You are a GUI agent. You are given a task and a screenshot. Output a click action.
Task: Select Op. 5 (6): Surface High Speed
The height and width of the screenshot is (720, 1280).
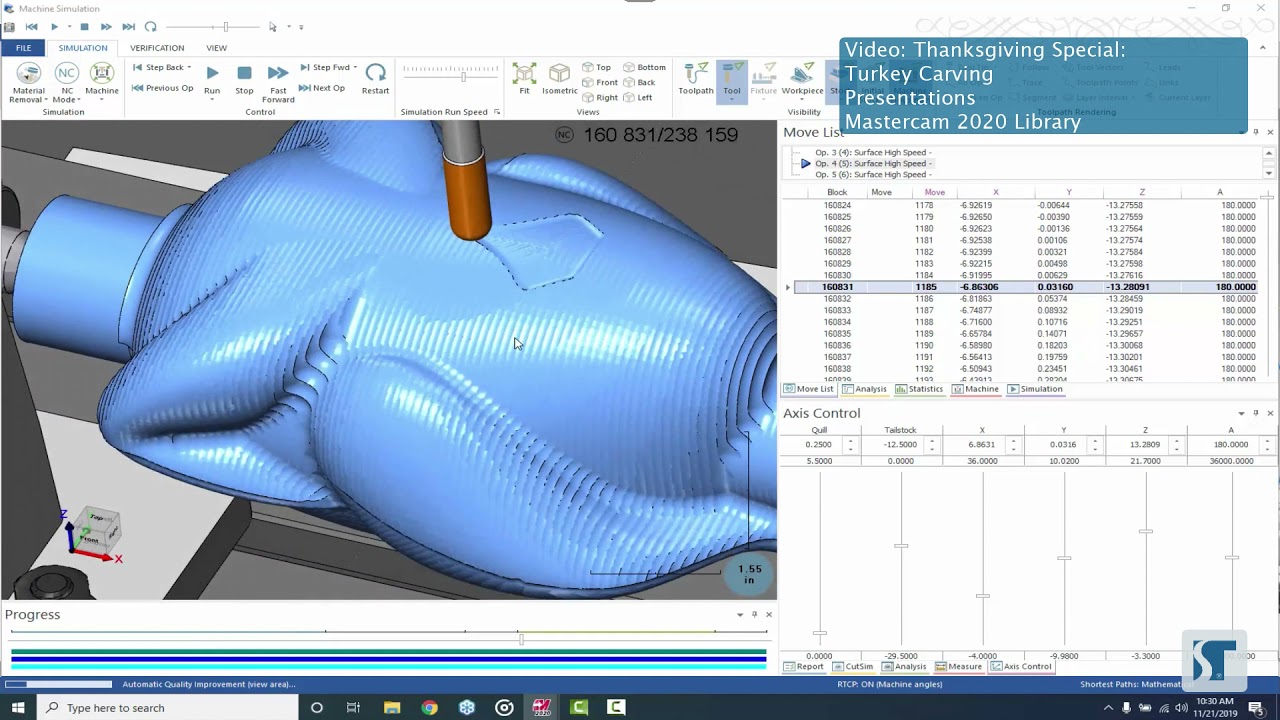click(873, 174)
